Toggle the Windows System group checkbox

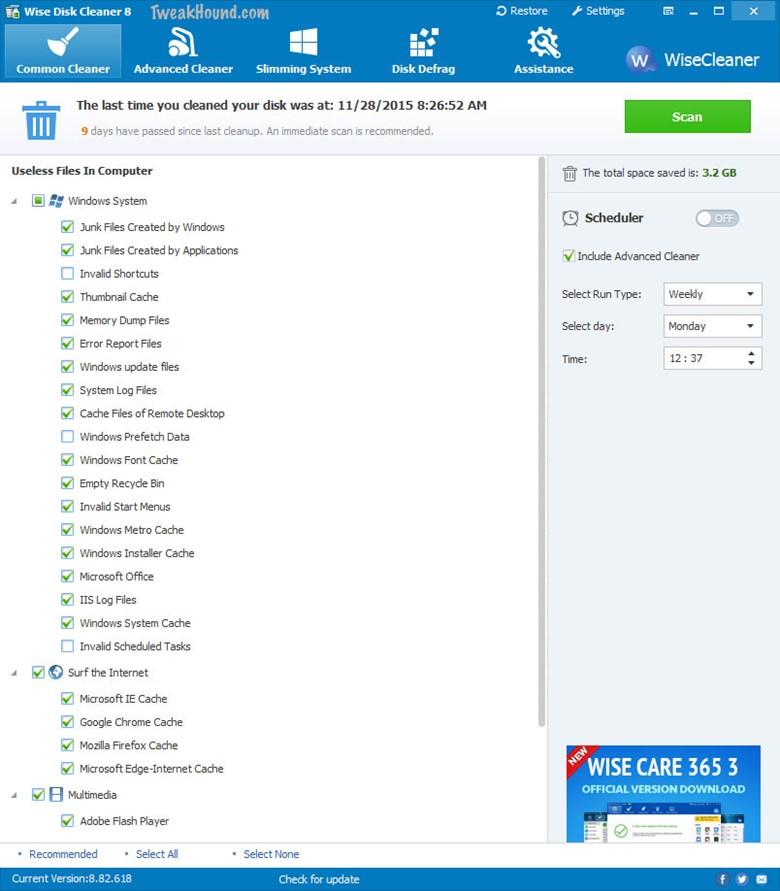(x=38, y=201)
